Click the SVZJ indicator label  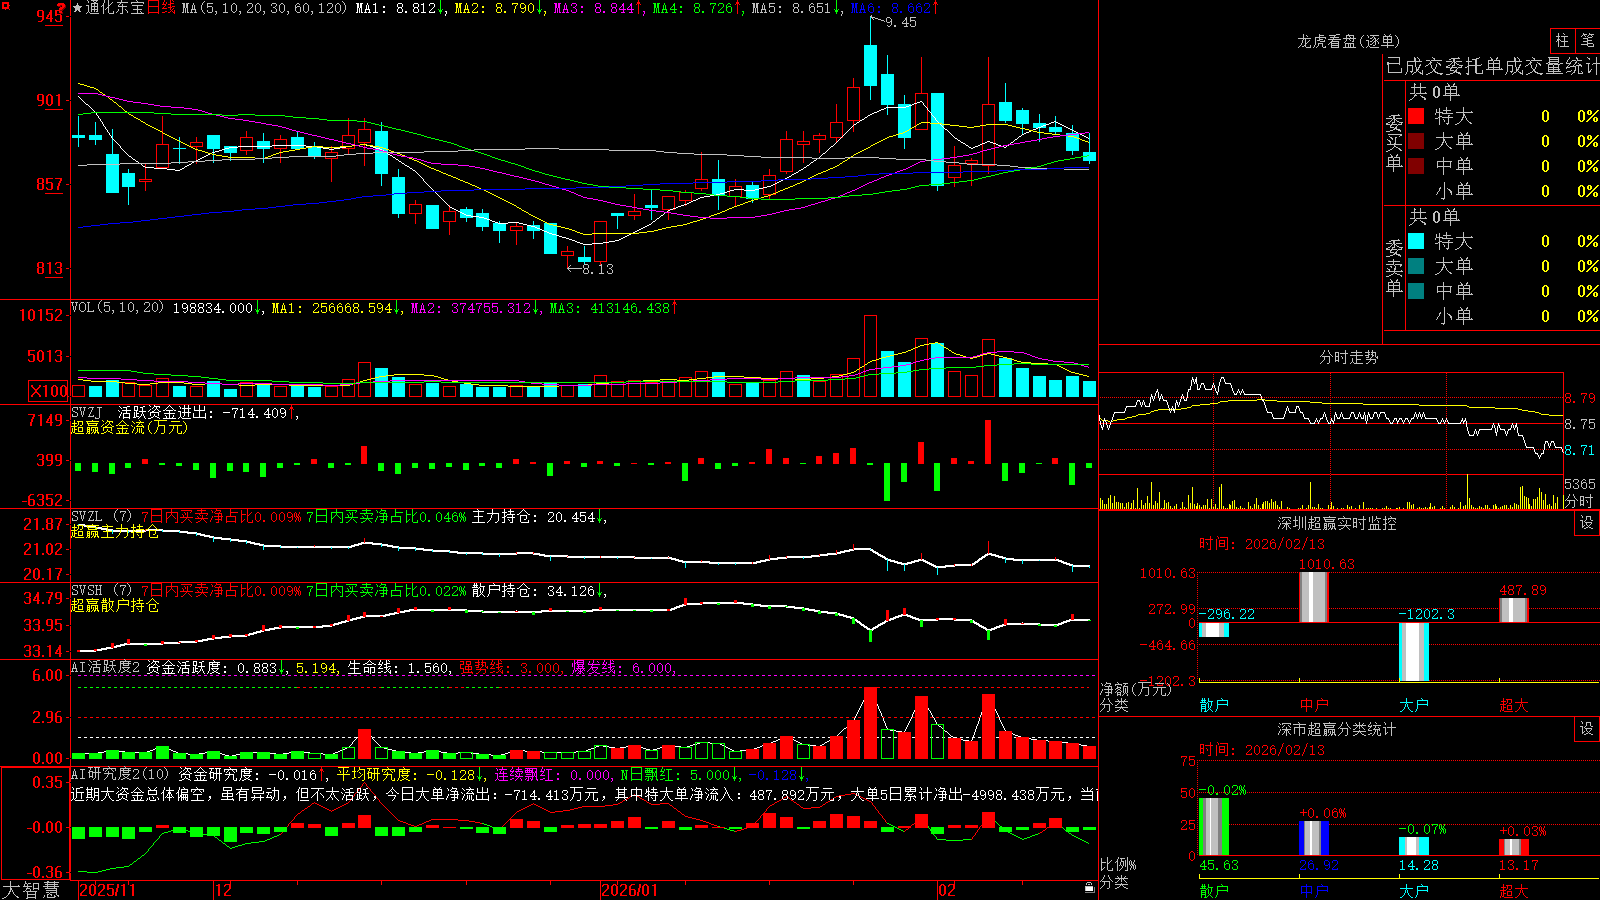click(x=87, y=412)
